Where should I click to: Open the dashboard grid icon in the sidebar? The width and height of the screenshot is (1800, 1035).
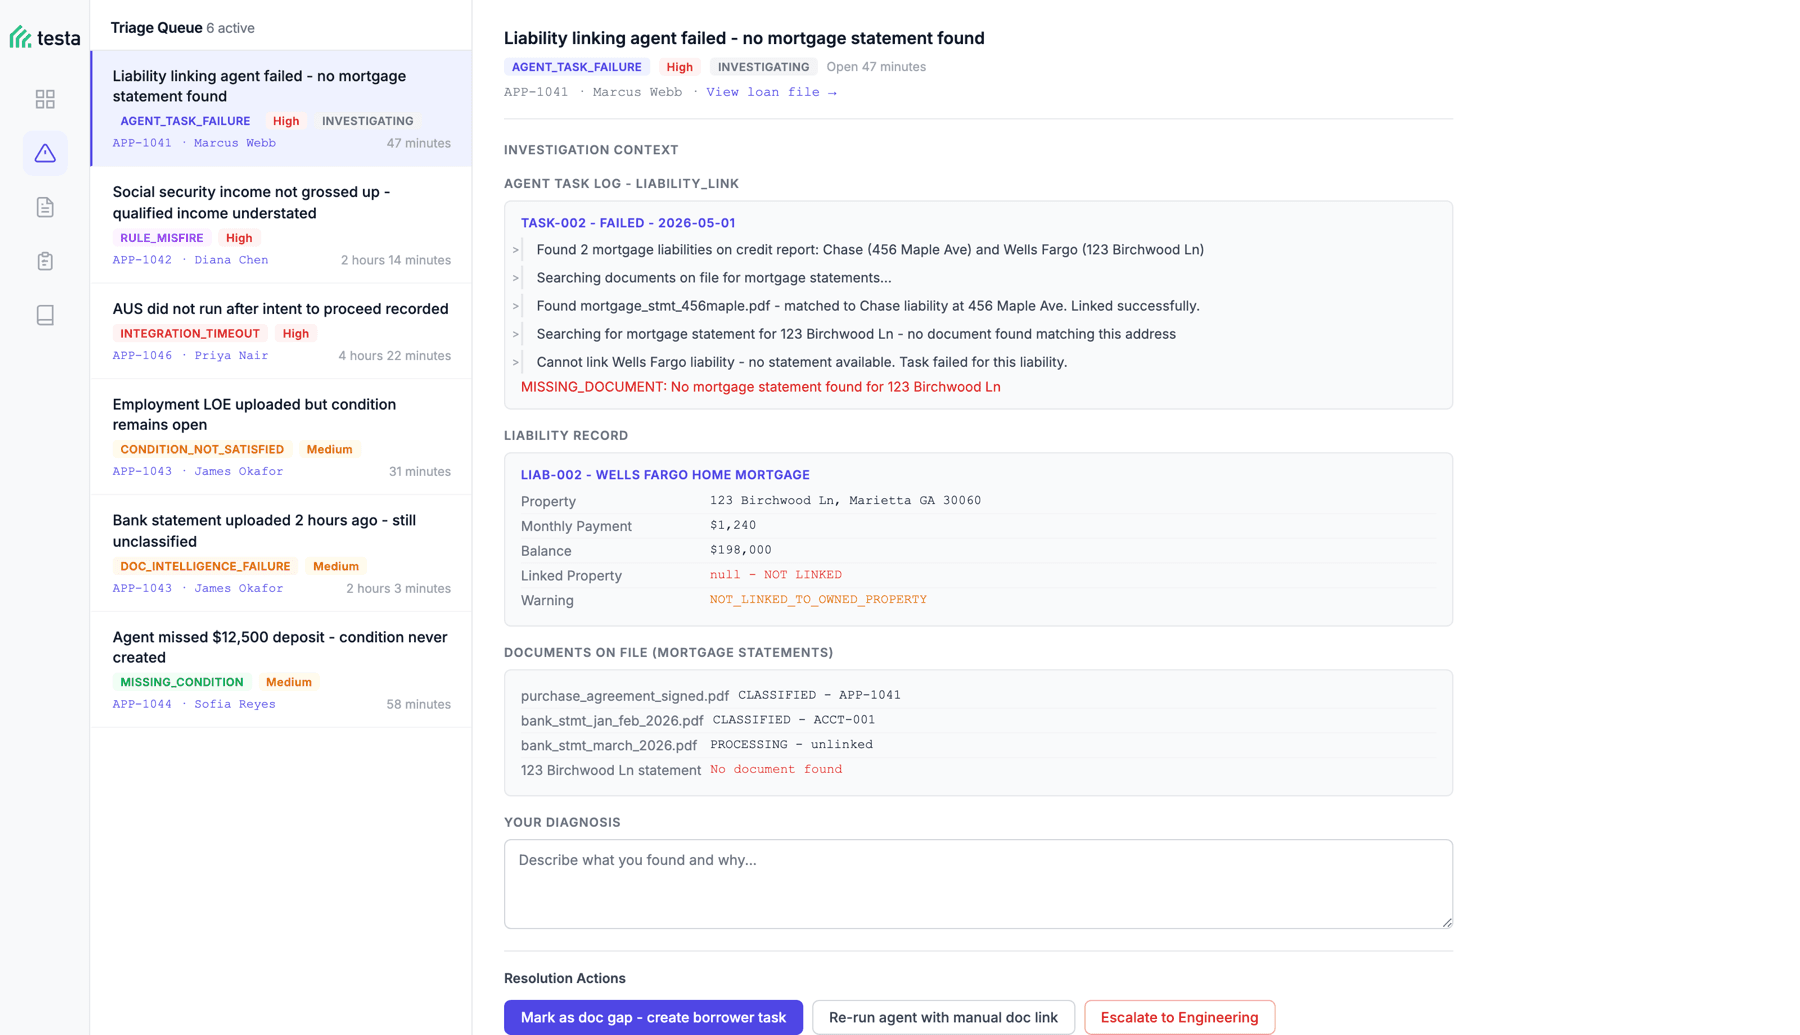coord(45,99)
